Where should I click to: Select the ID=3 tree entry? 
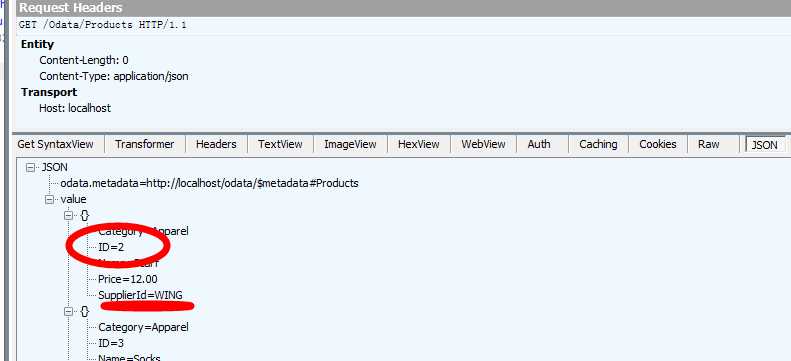[x=111, y=343]
